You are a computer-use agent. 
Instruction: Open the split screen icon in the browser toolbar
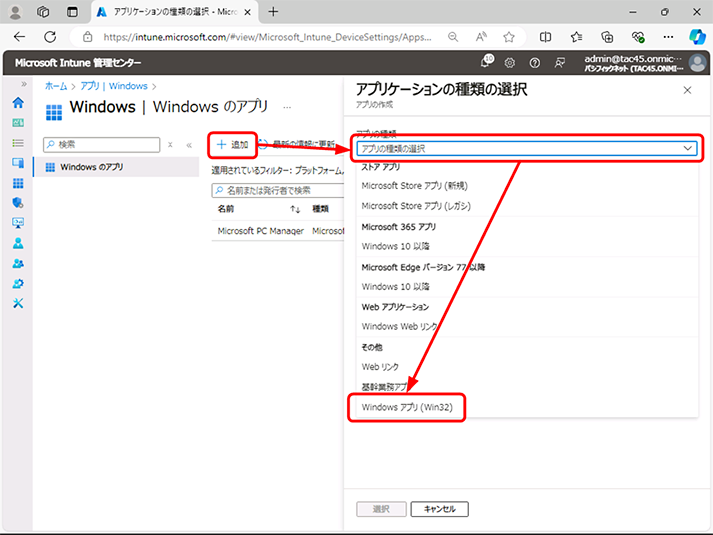point(545,37)
